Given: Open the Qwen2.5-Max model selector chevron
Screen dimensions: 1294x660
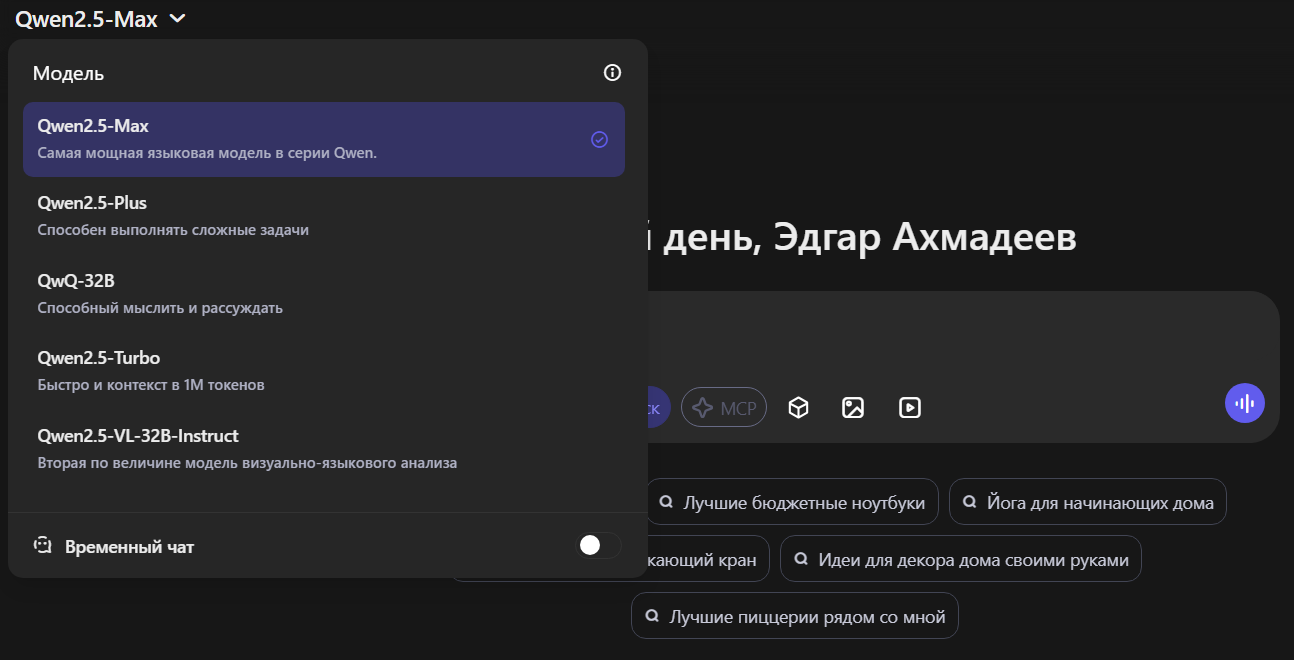Looking at the screenshot, I should 178,18.
